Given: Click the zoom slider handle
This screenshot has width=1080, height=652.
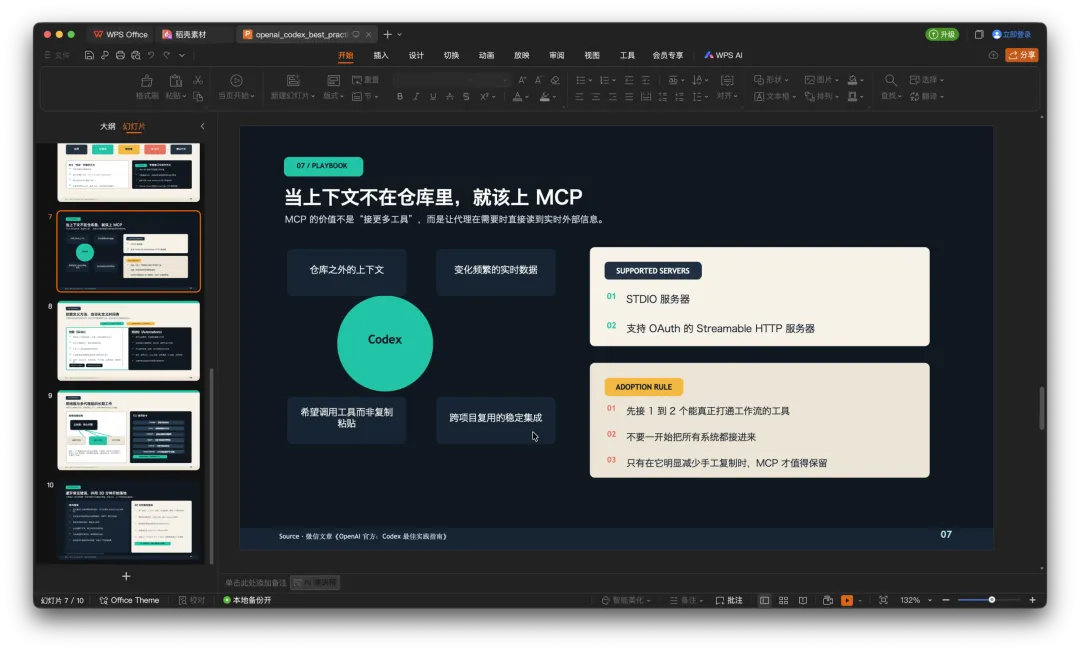Looking at the screenshot, I should [992, 600].
